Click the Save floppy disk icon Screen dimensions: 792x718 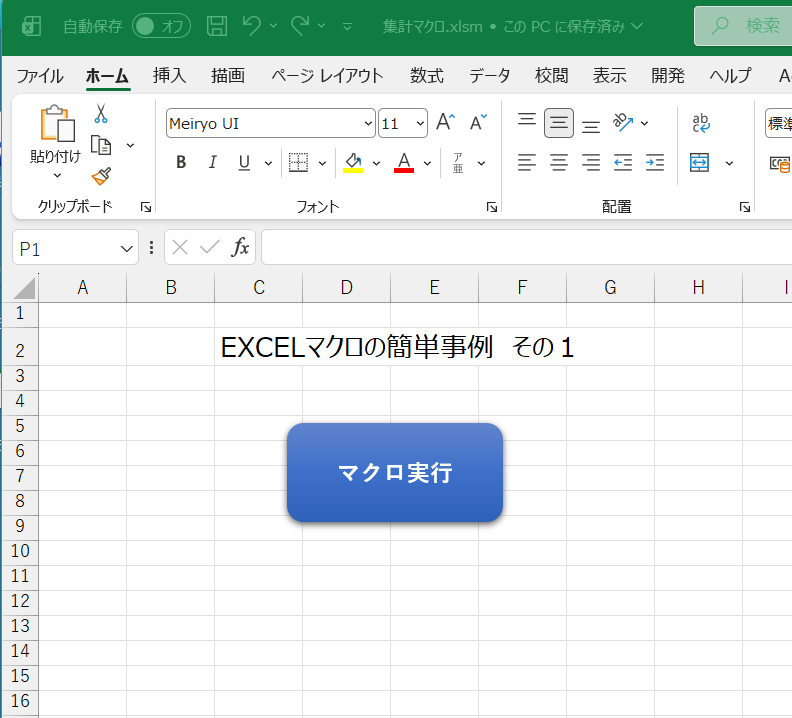[x=216, y=26]
